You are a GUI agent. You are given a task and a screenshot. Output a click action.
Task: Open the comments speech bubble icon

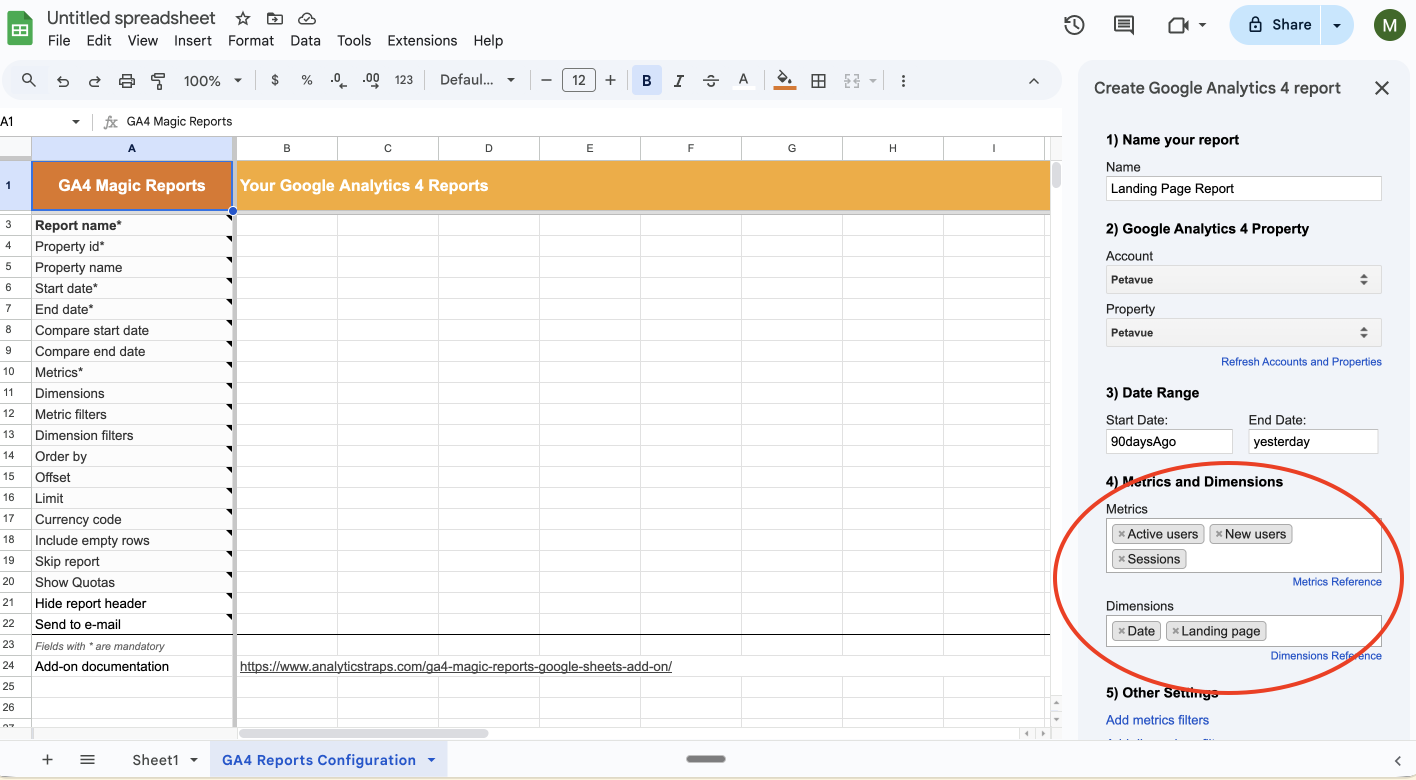coord(1124,25)
